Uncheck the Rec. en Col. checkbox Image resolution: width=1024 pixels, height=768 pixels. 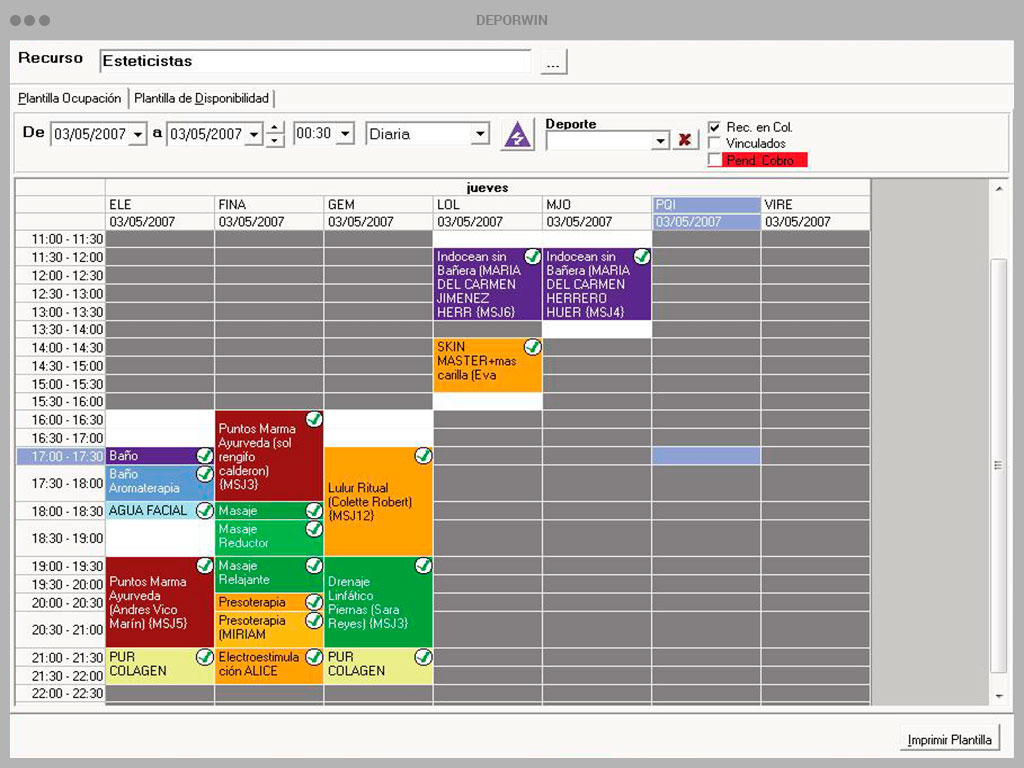point(714,127)
